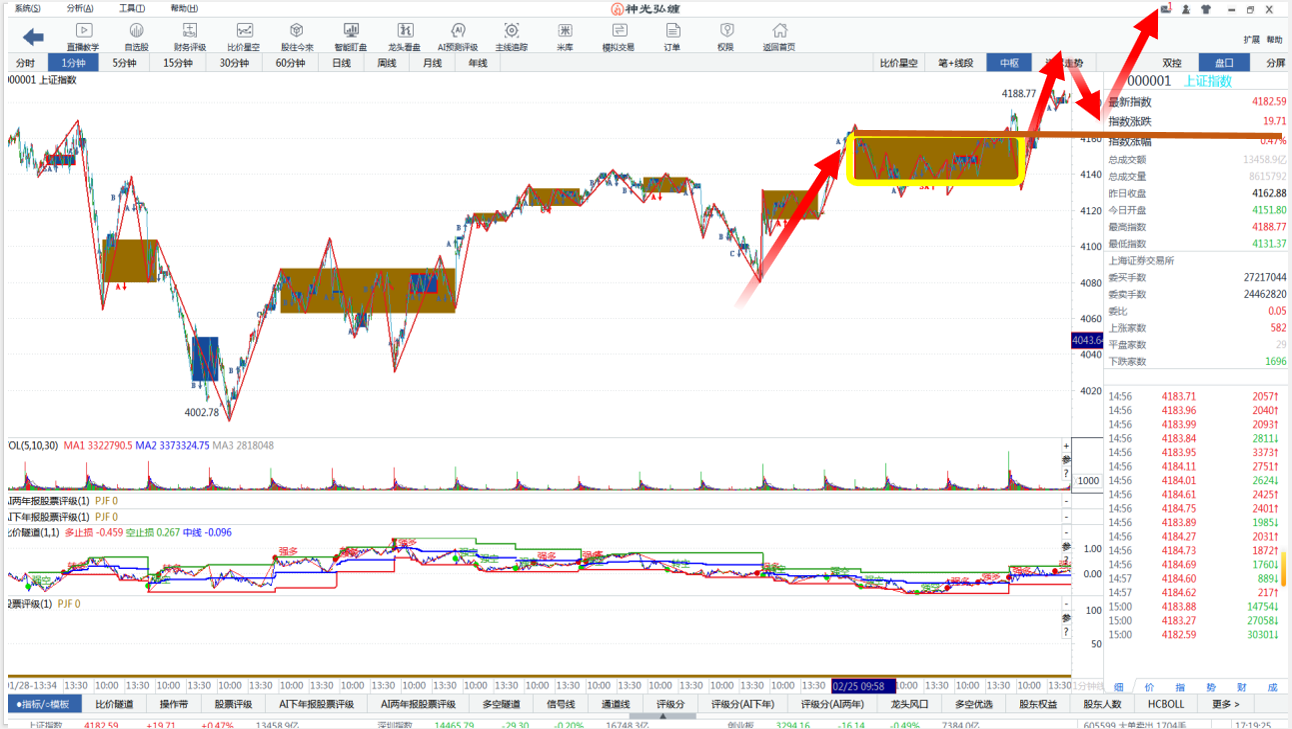
Task: Click the 多空隧道 indicator tab
Action: pos(501,704)
